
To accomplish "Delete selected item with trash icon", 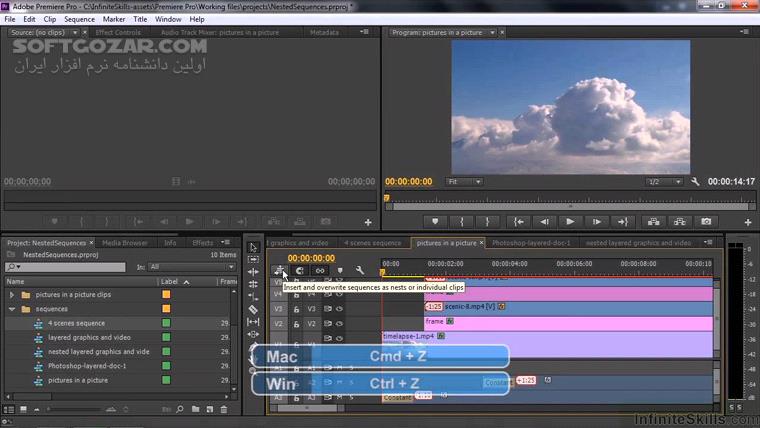I will [x=223, y=410].
